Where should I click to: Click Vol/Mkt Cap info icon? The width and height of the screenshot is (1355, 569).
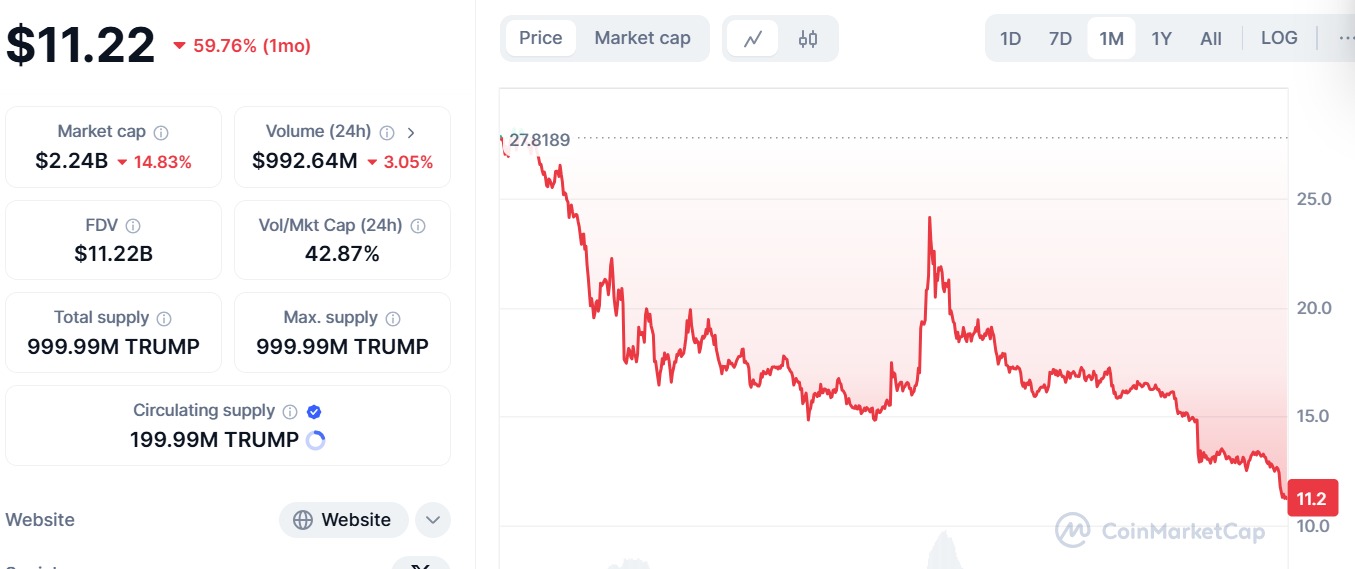pos(418,226)
